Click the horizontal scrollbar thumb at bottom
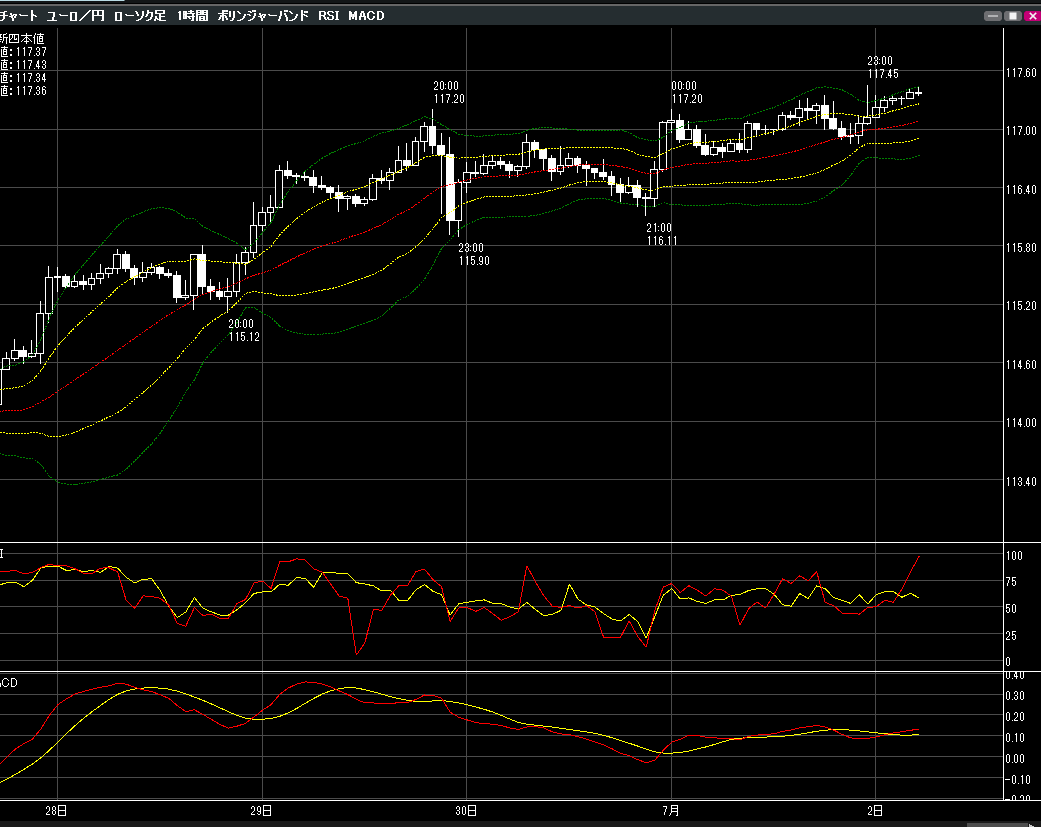This screenshot has width=1041, height=827. [995, 823]
